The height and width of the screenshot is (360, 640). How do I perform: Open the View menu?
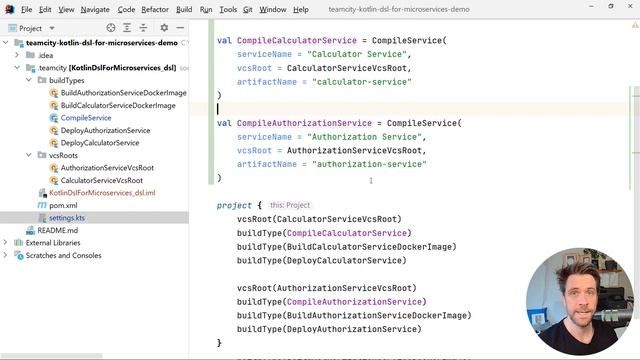66,9
